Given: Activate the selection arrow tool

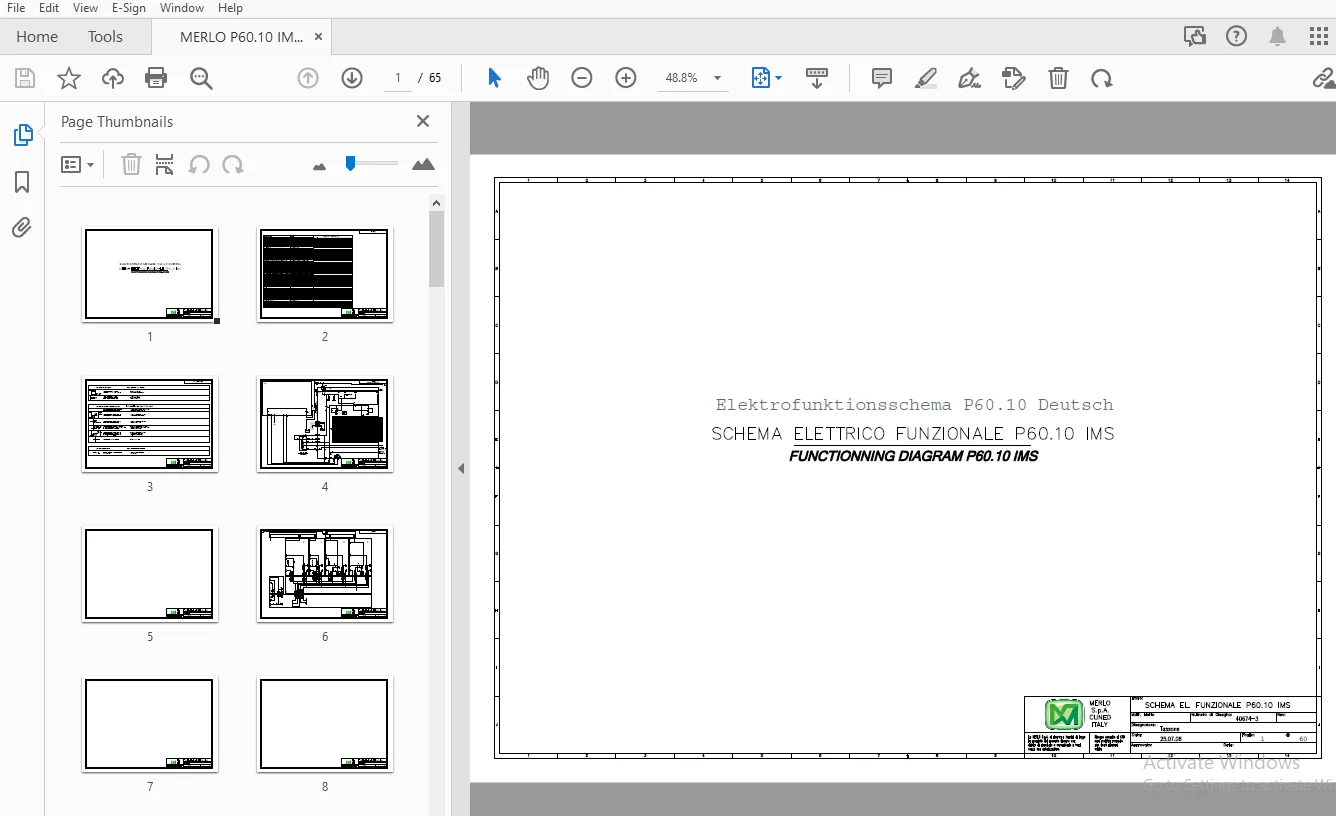Looking at the screenshot, I should click(494, 78).
